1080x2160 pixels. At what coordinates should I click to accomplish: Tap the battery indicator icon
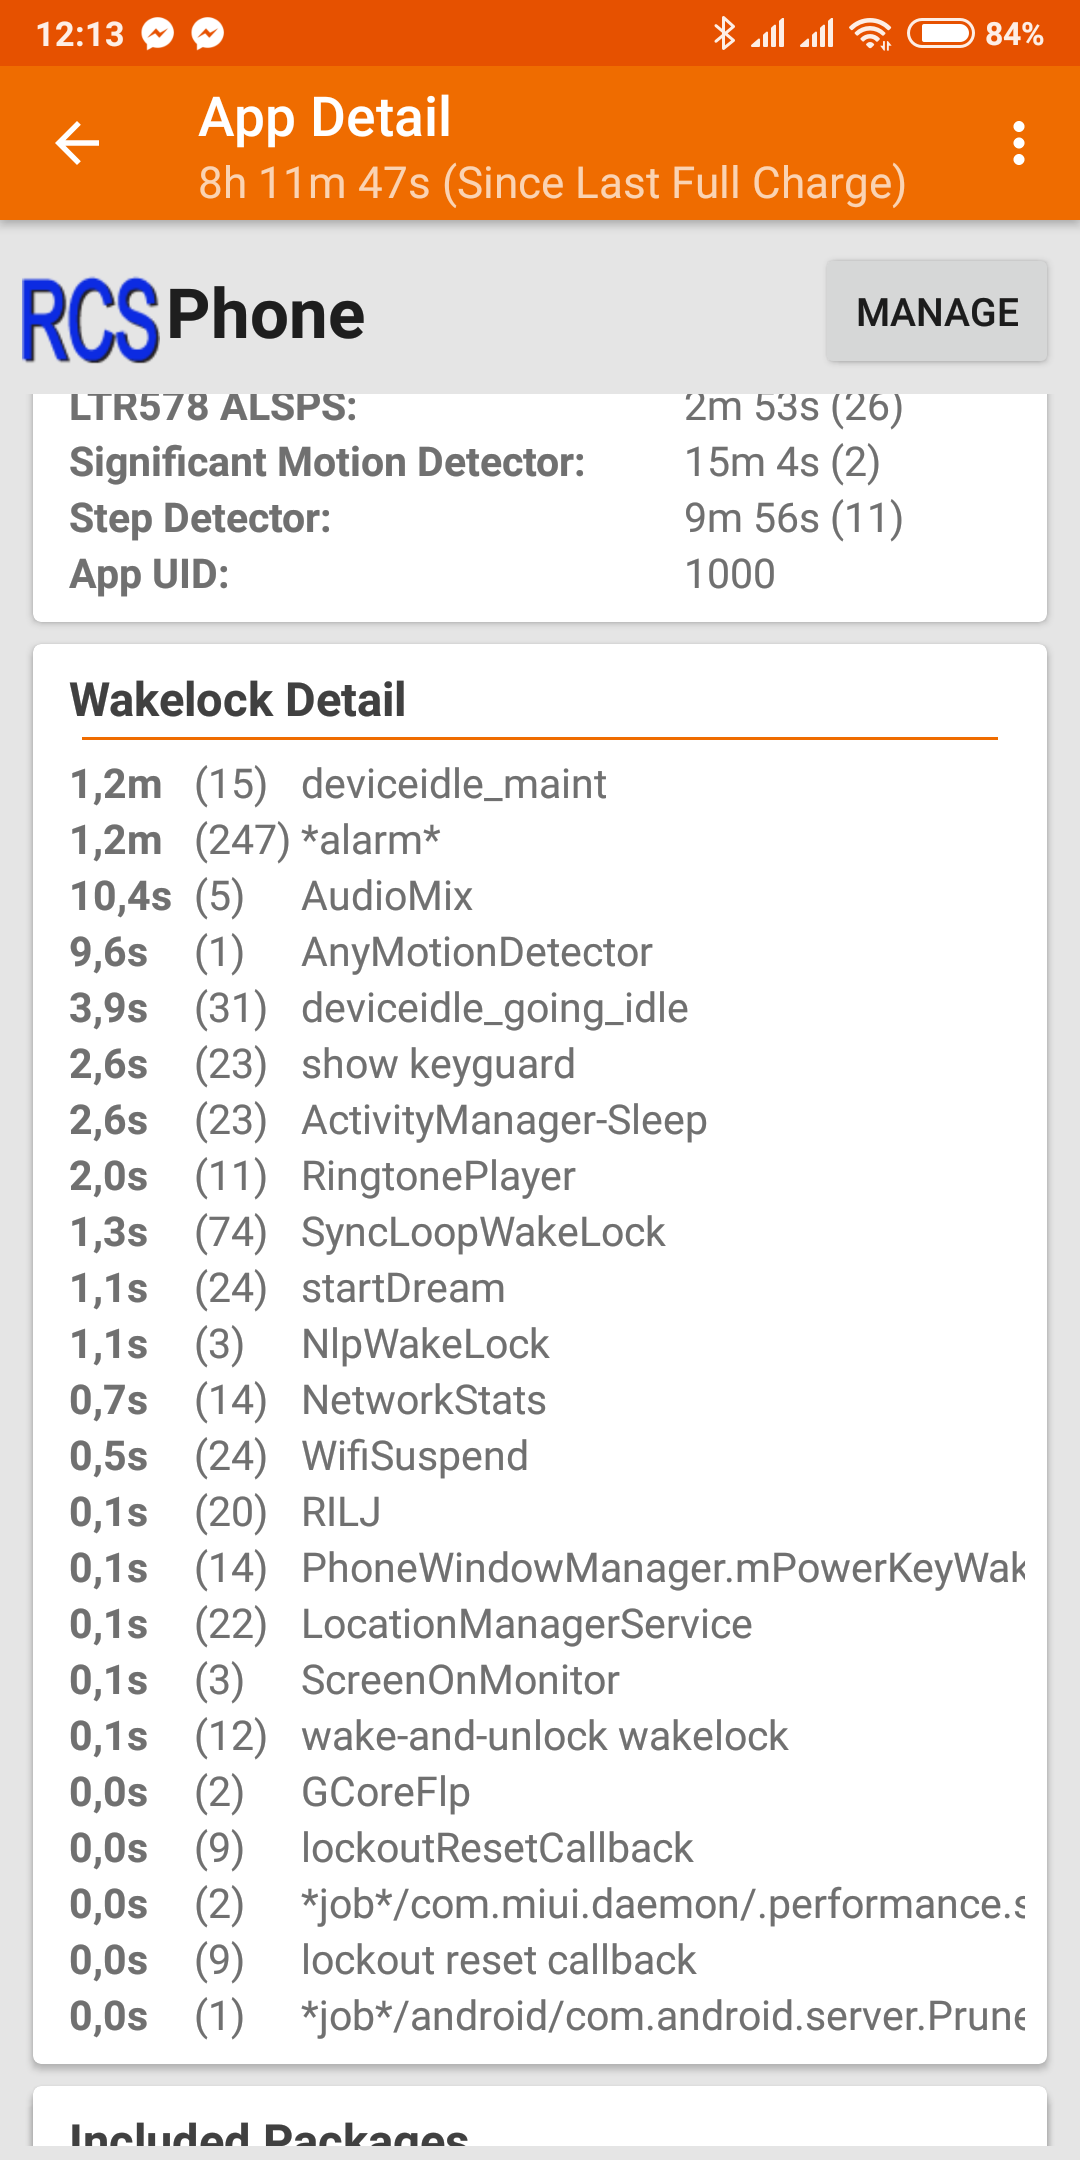940,33
